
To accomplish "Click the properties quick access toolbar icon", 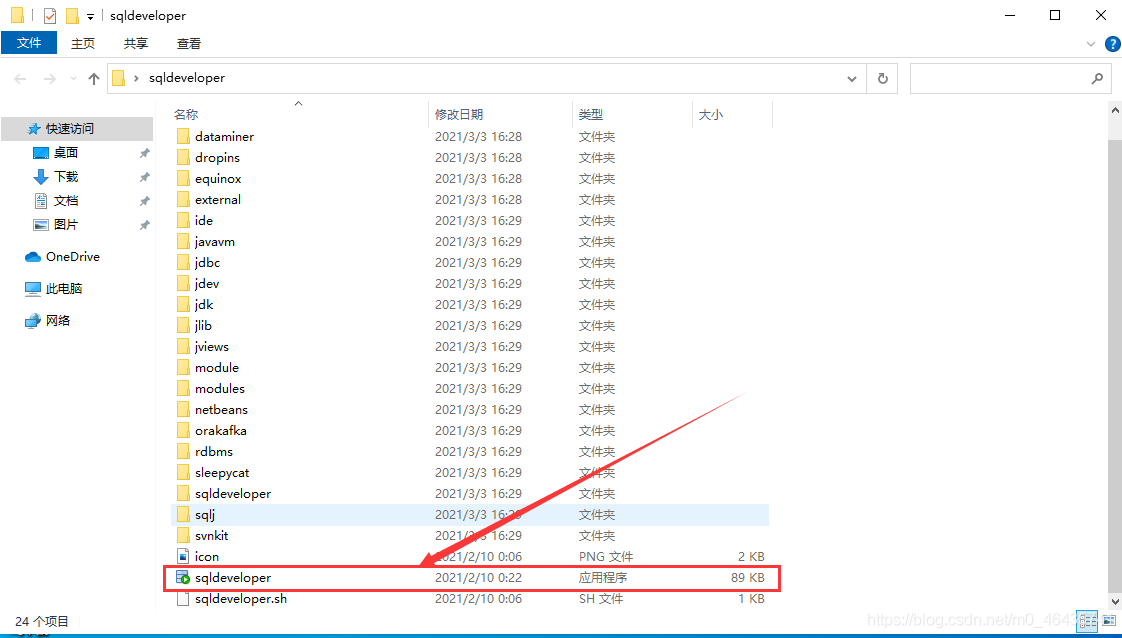I will click(x=49, y=16).
